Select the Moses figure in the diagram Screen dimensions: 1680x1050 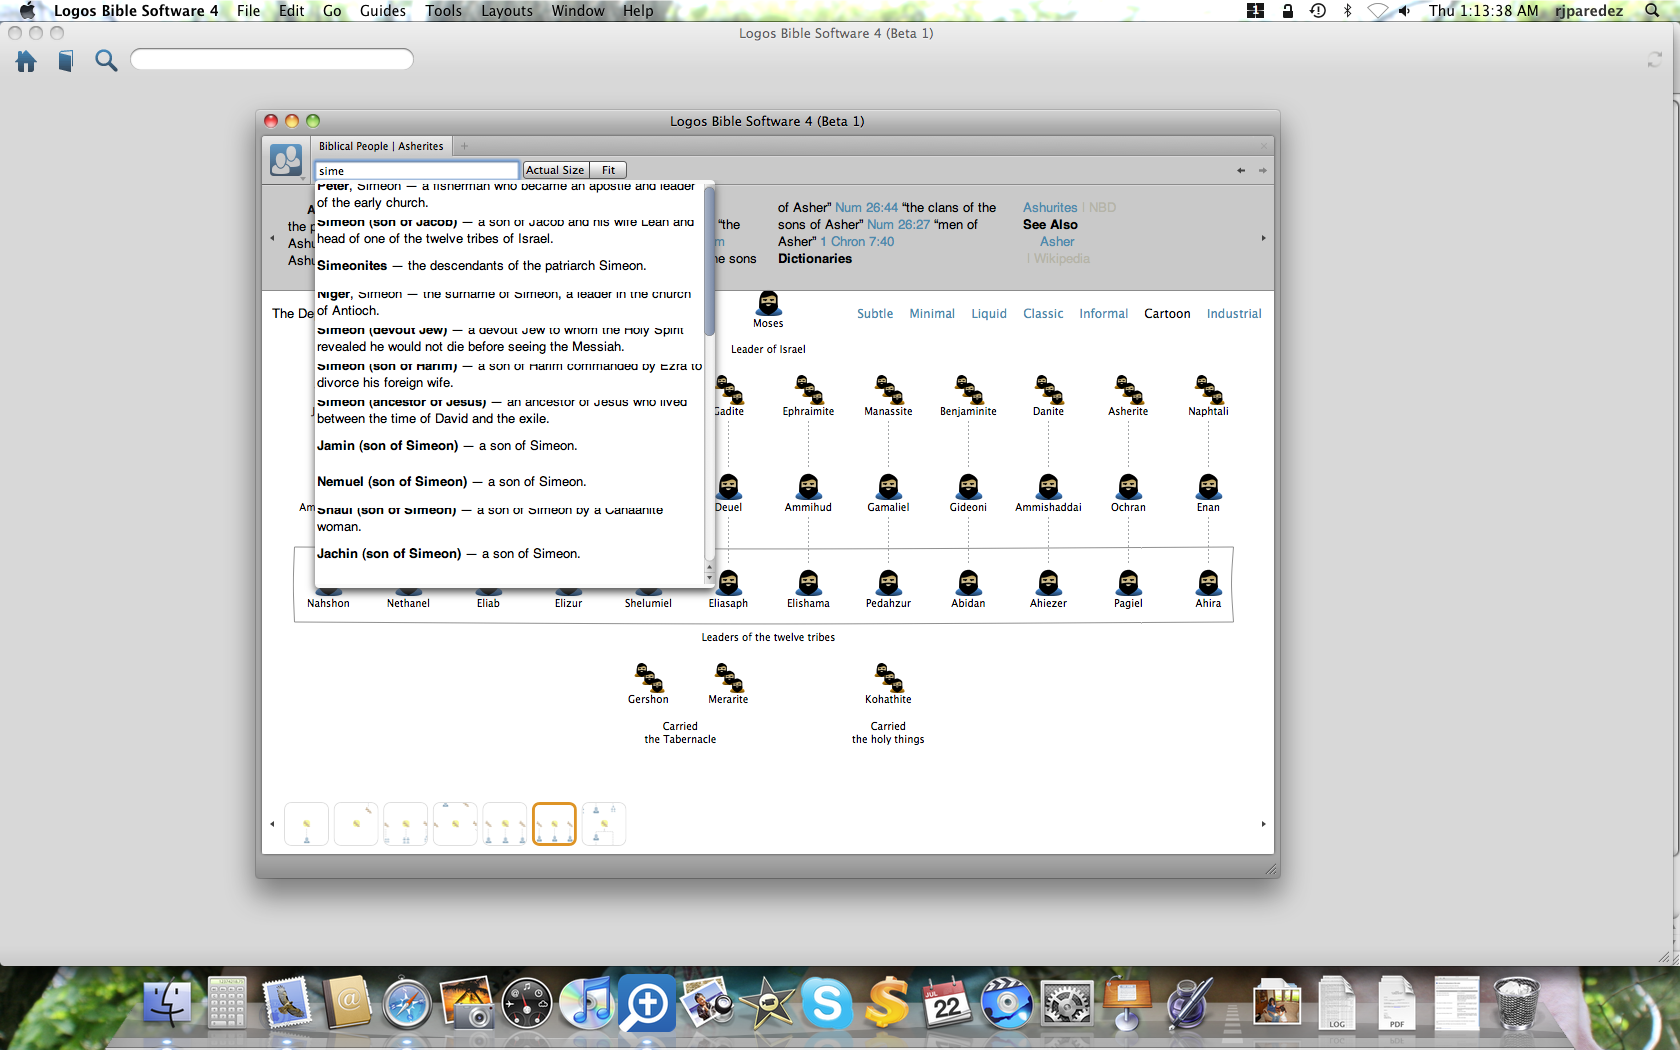pyautogui.click(x=768, y=303)
